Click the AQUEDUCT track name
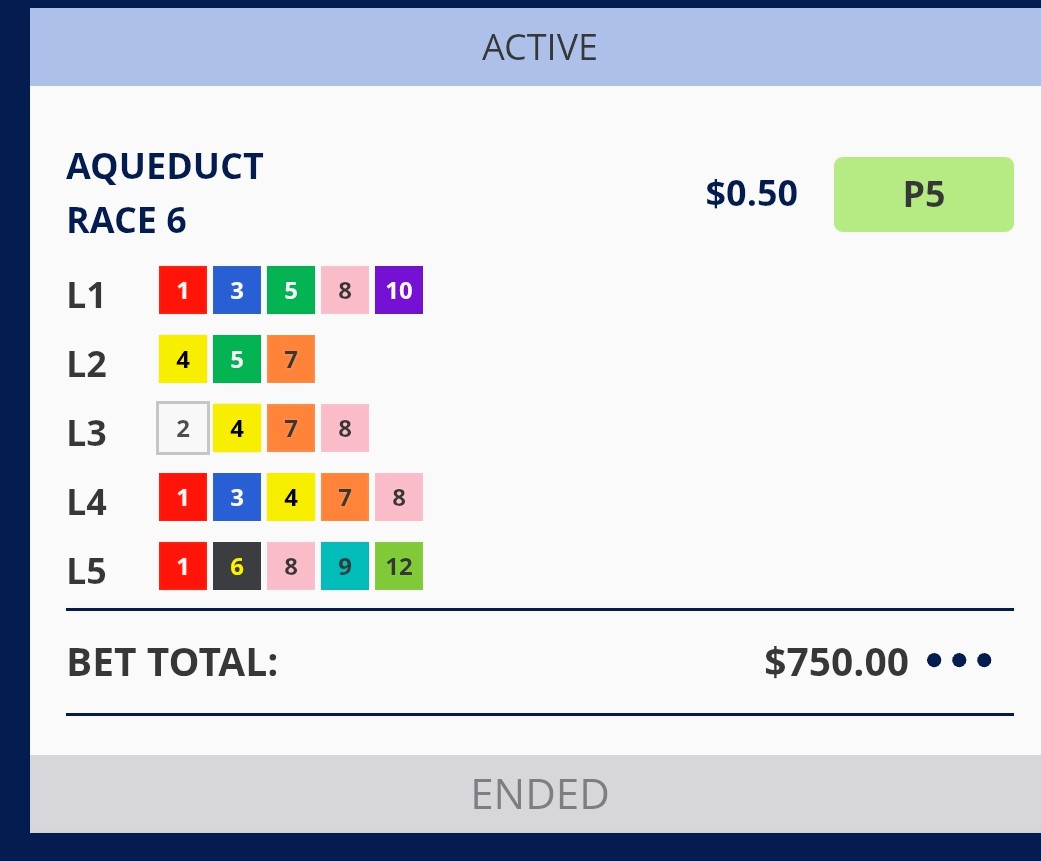This screenshot has height=861, width=1041. [165, 167]
